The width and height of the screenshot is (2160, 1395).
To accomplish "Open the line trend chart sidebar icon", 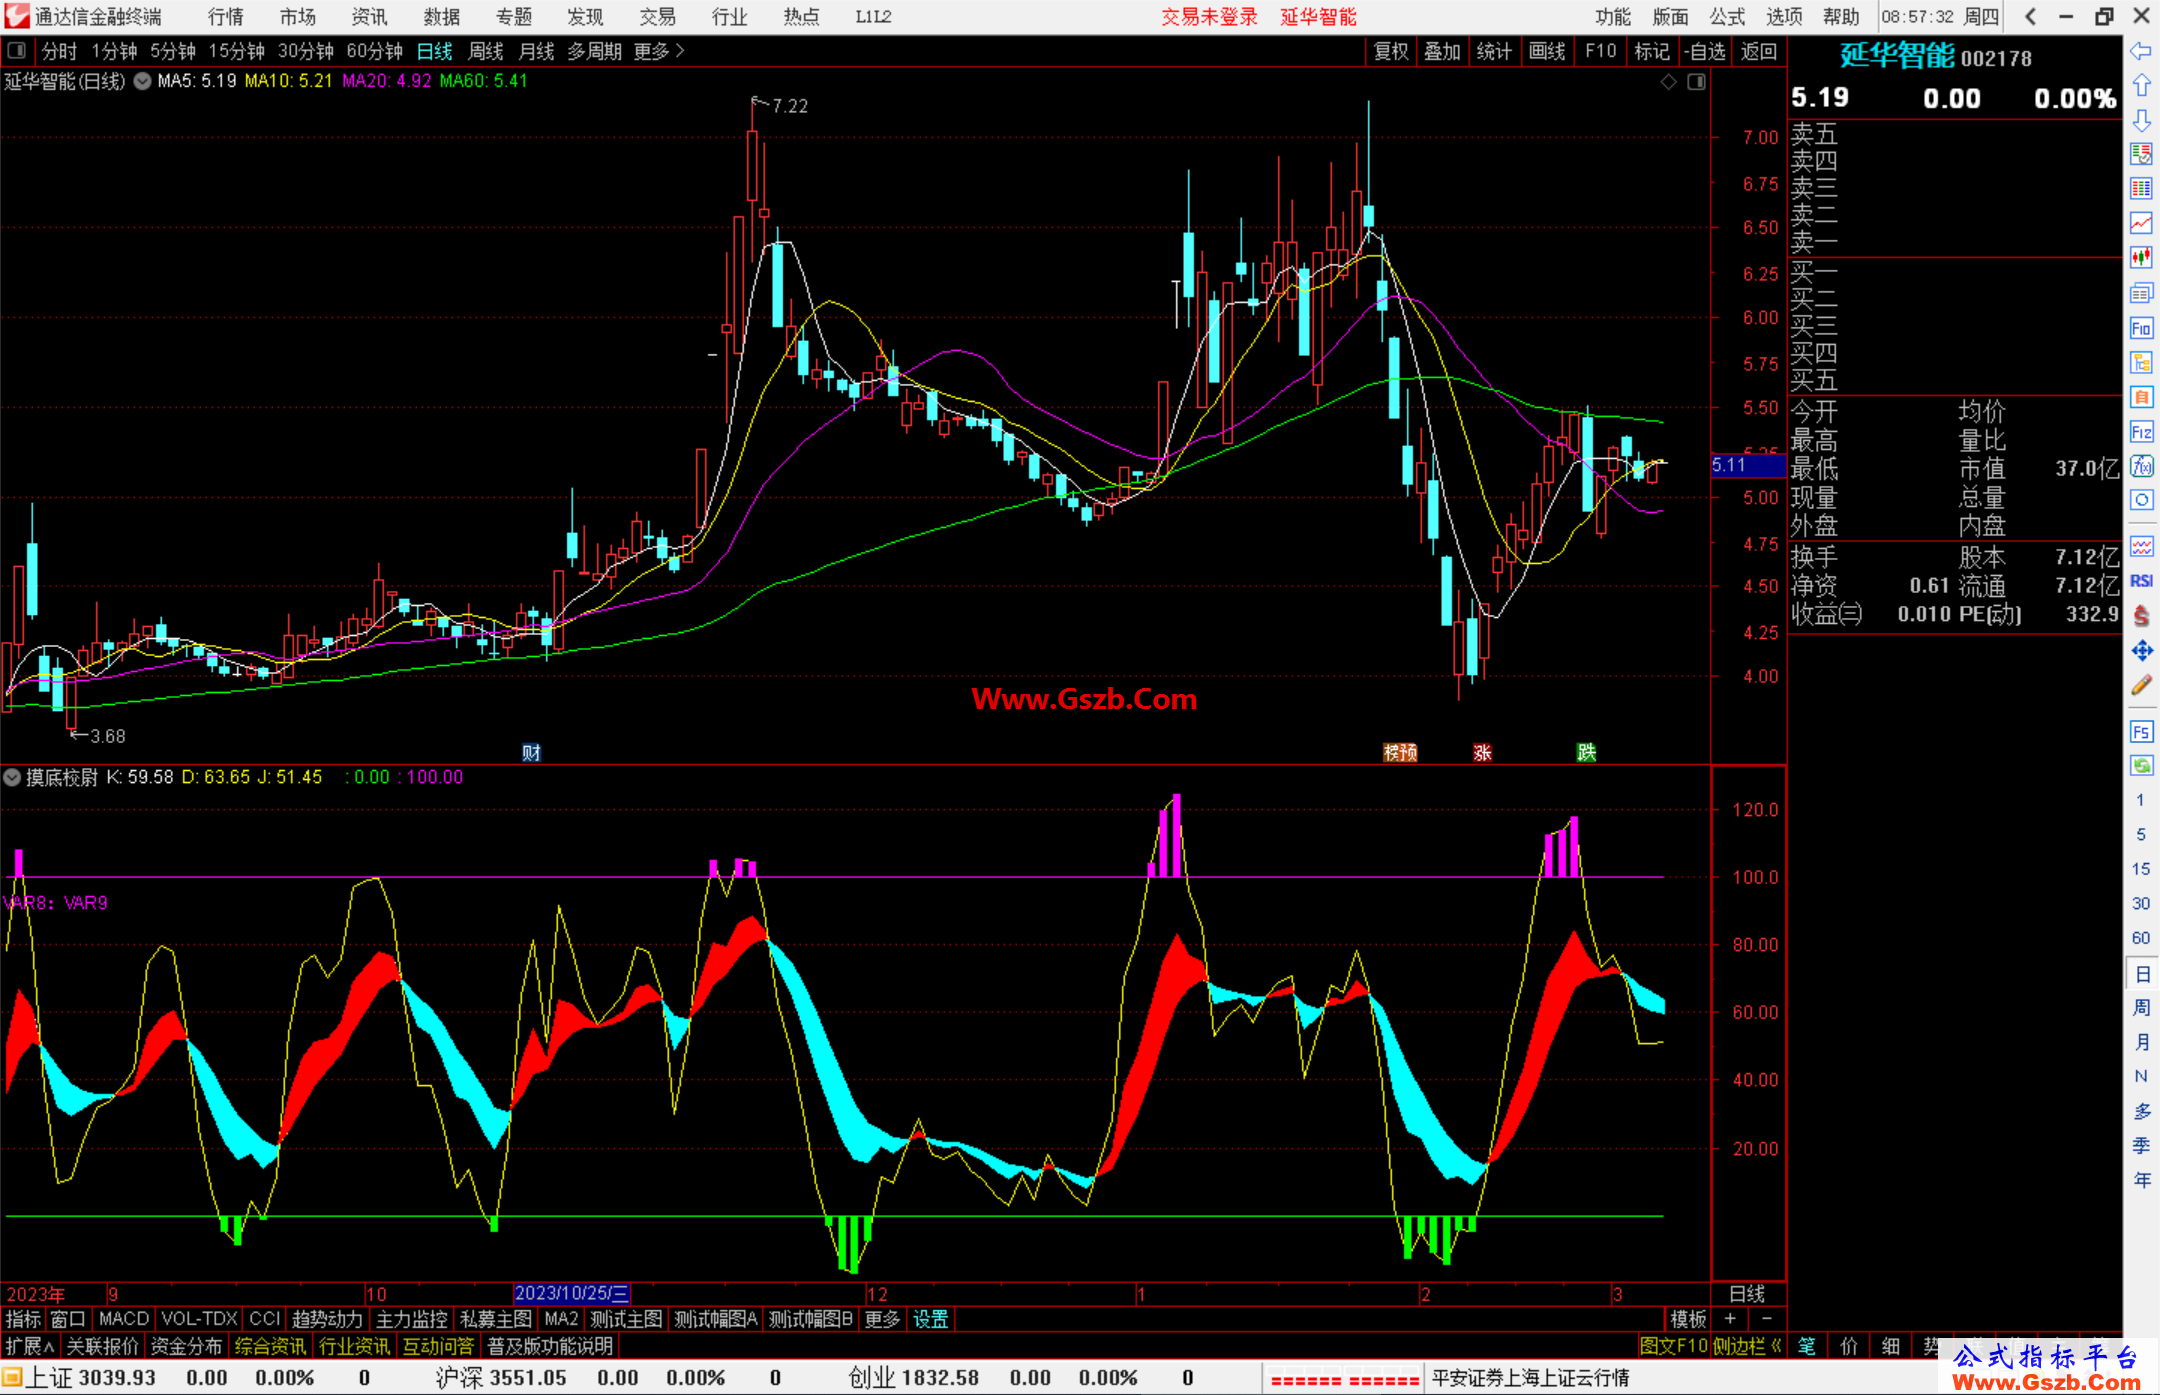I will (x=2141, y=223).
